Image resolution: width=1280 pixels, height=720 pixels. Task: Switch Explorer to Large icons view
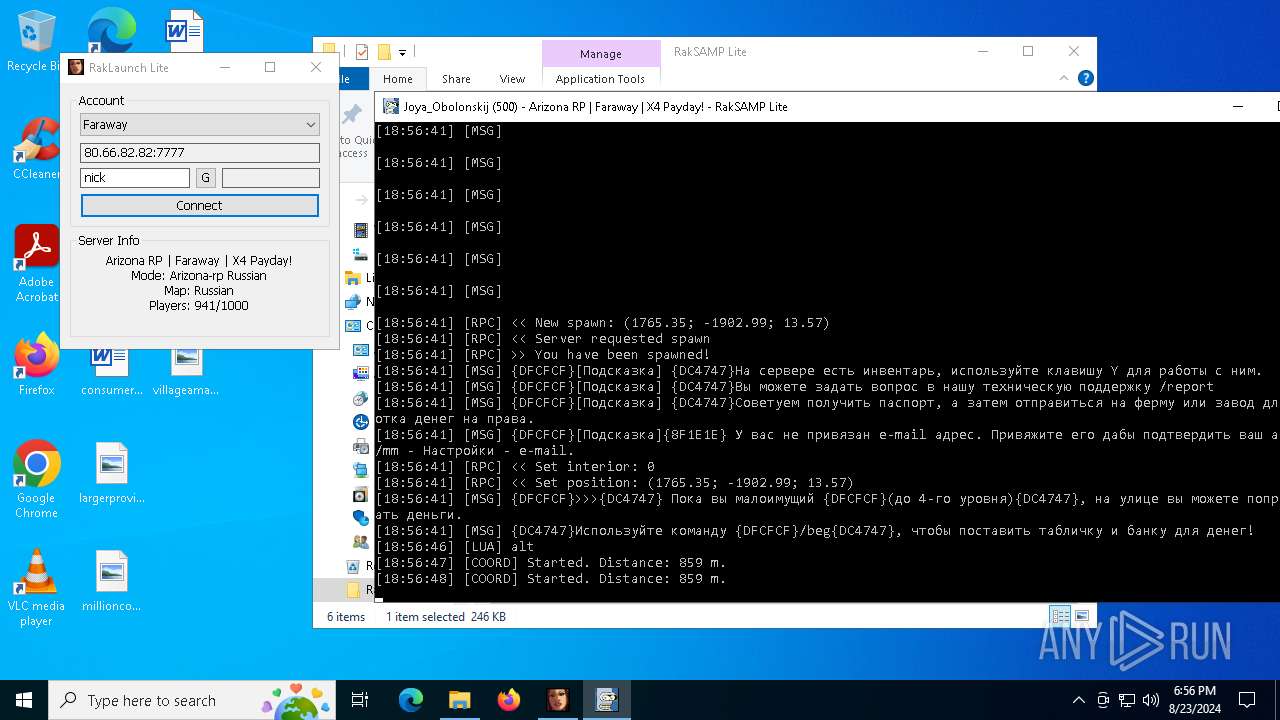point(1081,616)
